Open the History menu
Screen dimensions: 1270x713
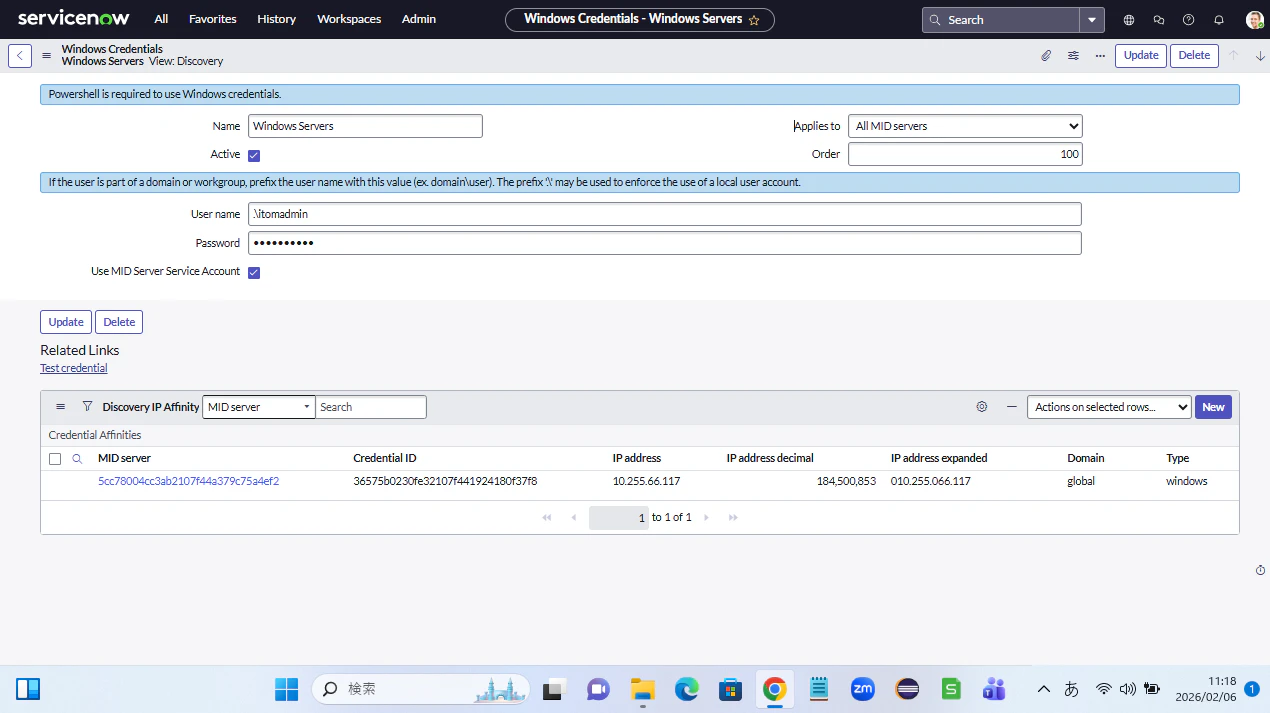tap(276, 19)
